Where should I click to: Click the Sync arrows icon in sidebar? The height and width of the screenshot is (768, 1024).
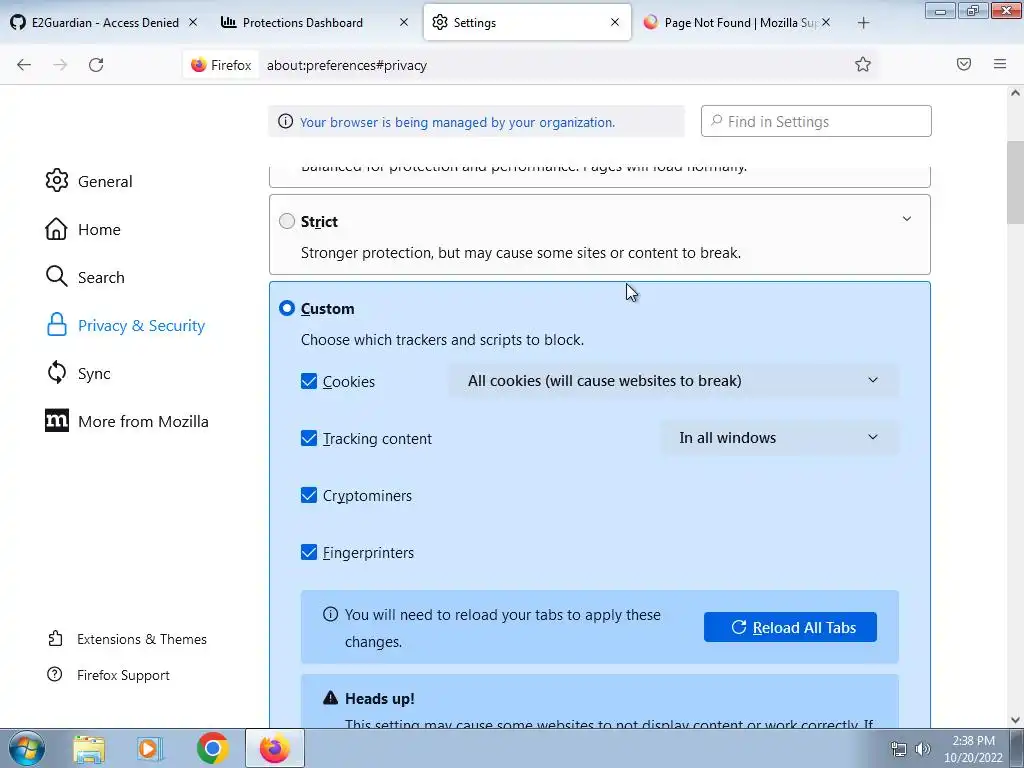pos(57,373)
